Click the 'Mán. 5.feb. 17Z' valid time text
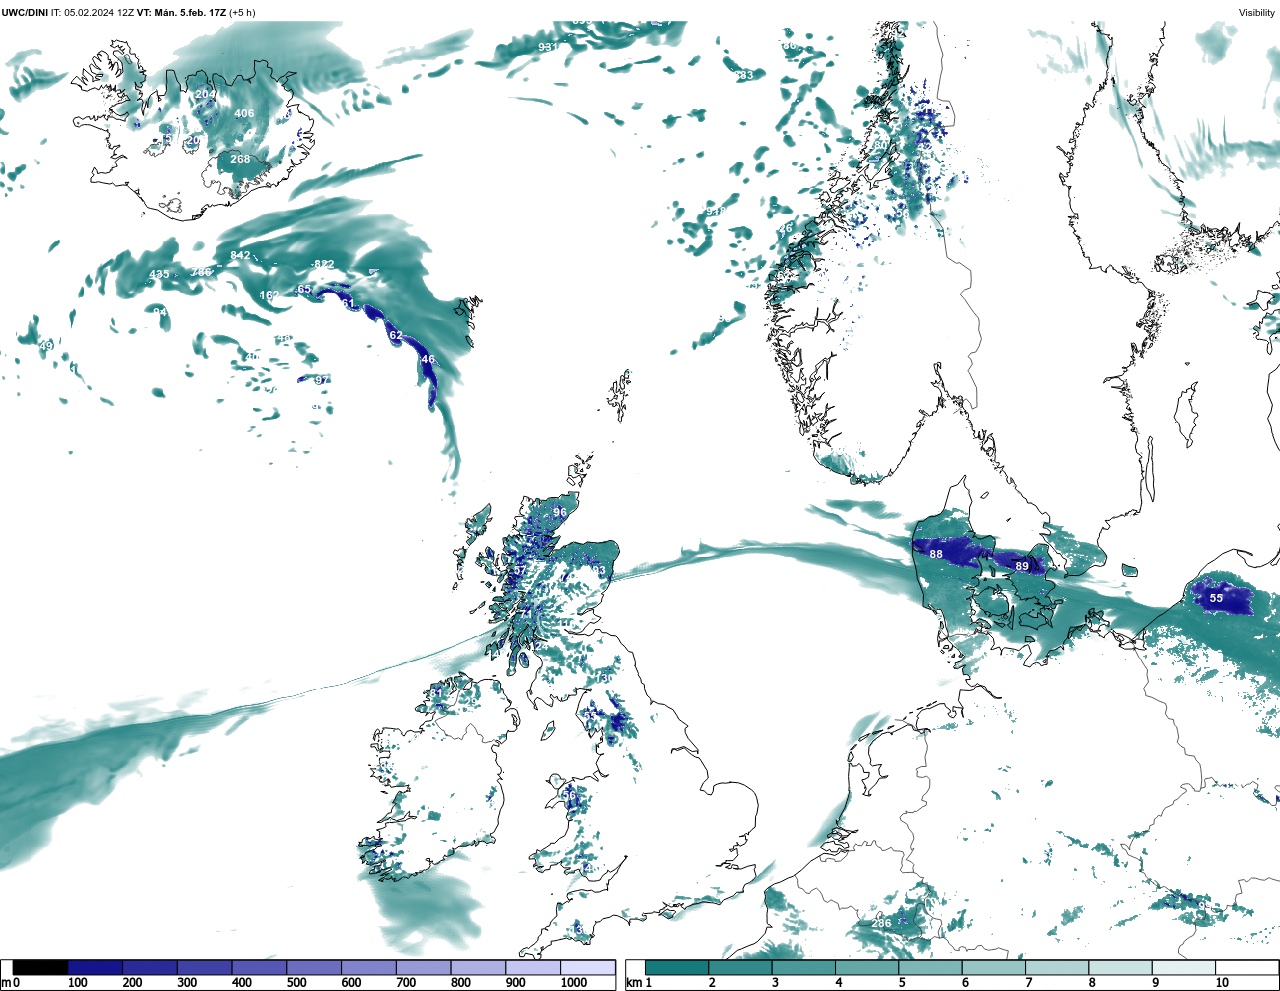The width and height of the screenshot is (1280, 991). [x=189, y=12]
